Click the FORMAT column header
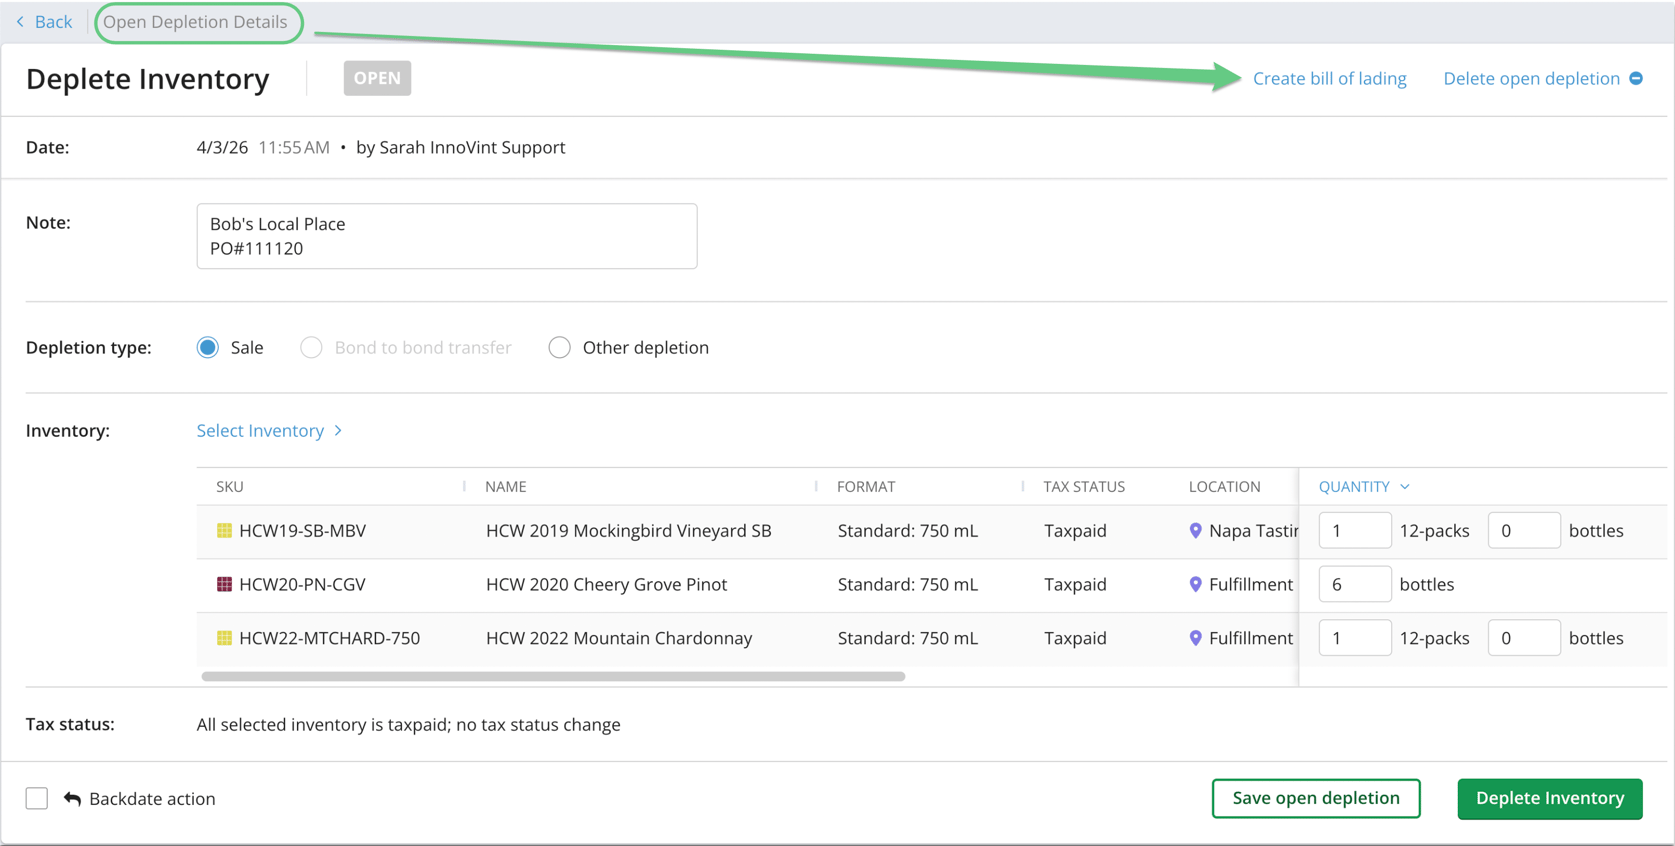Screen dimensions: 1675x846 (x=866, y=487)
